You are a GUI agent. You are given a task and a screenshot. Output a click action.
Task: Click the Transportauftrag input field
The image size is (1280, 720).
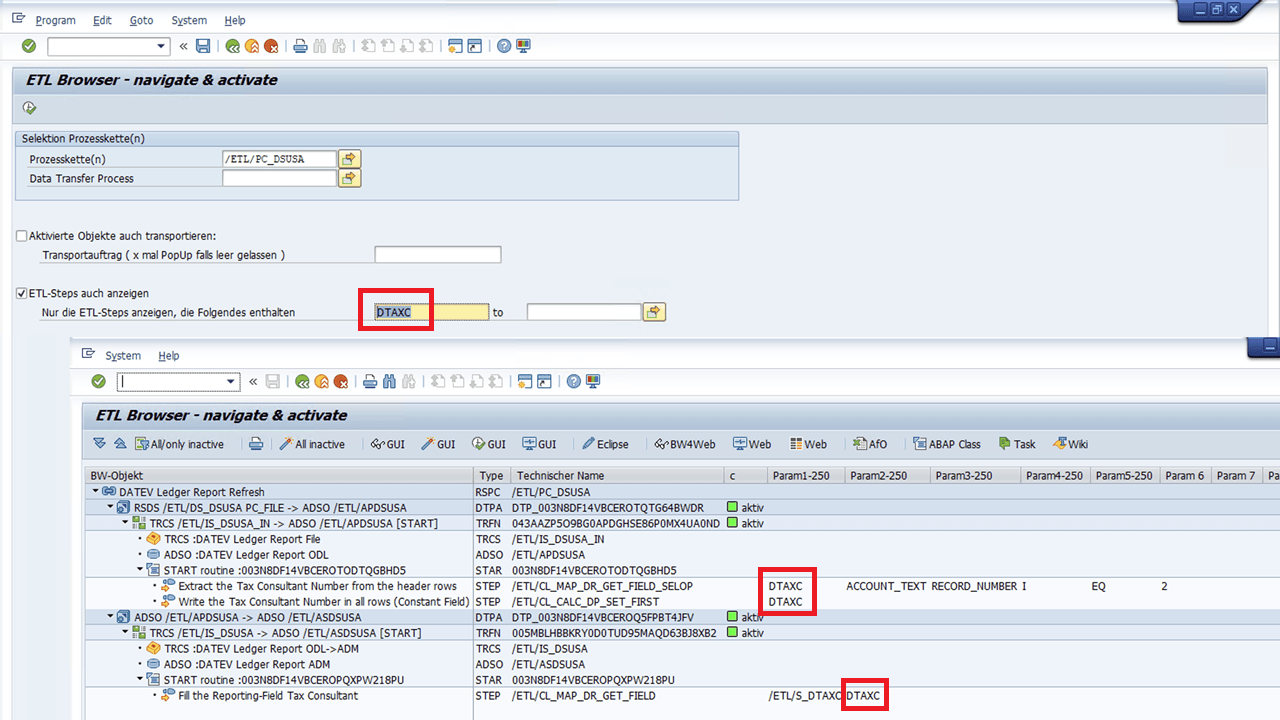point(437,255)
